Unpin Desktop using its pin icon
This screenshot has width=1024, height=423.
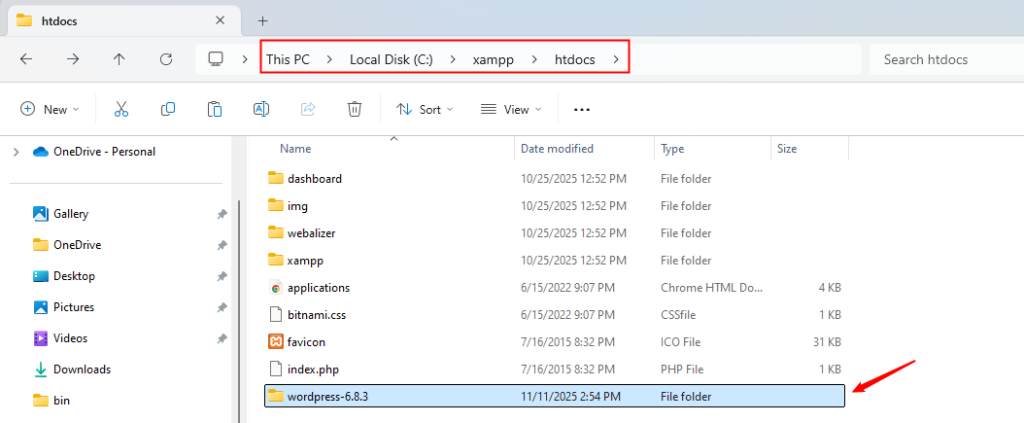222,276
